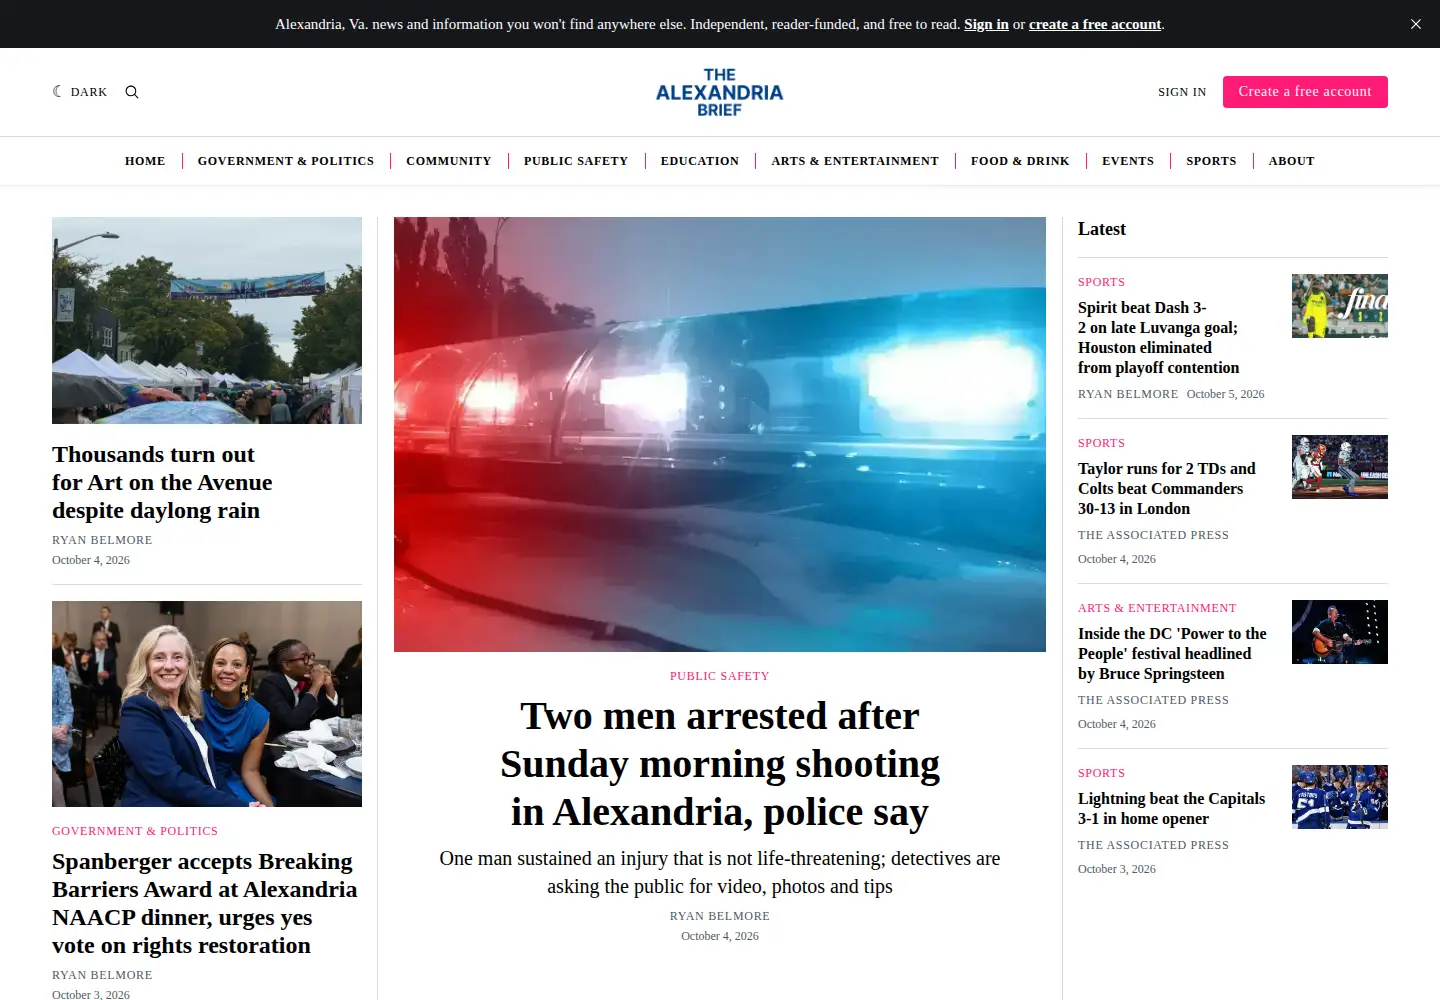Open the Education section
The width and height of the screenshot is (1440, 1000).
click(x=700, y=161)
